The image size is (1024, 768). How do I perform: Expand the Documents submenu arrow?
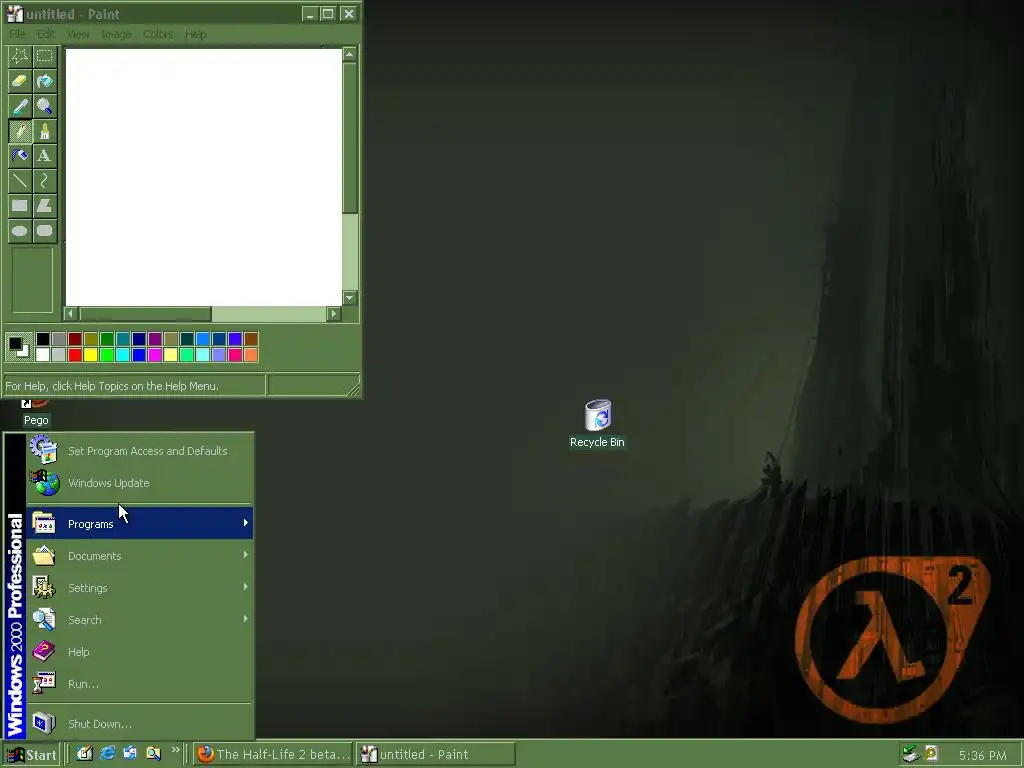(x=246, y=555)
